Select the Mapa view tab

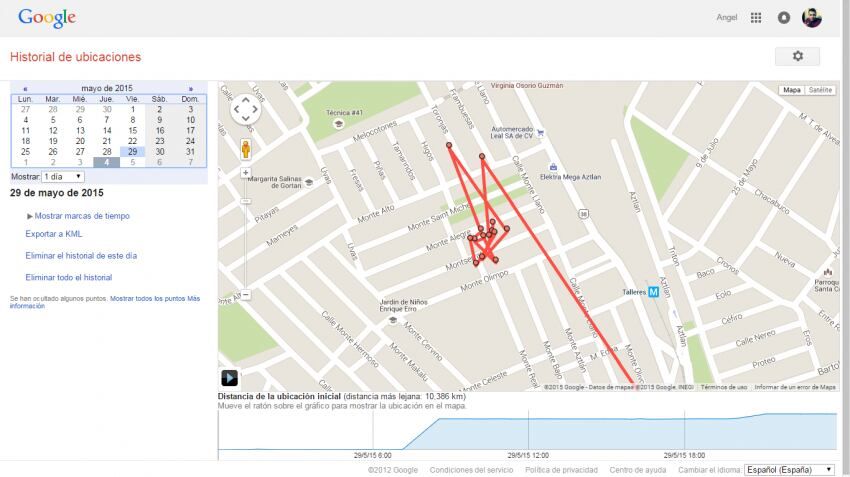click(x=792, y=90)
